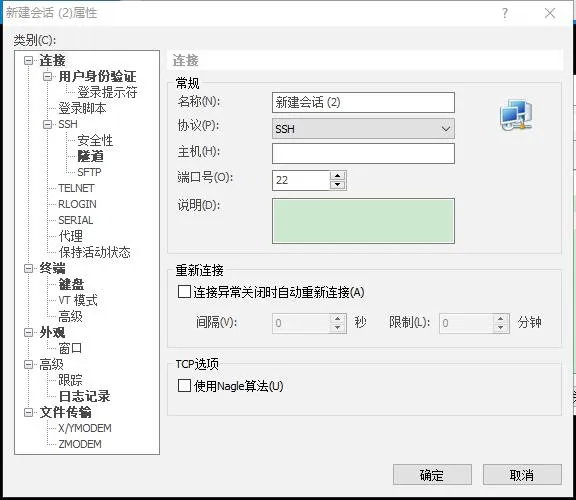Select X/YMODEM in category tree
576x500 pixels.
[x=85, y=428]
